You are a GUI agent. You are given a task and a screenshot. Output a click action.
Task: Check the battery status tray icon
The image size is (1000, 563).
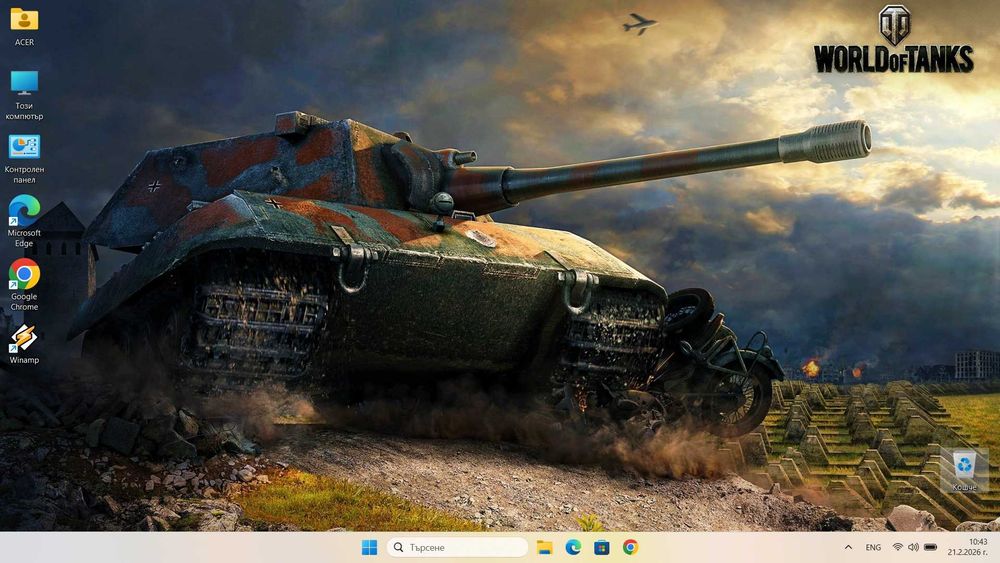(930, 547)
